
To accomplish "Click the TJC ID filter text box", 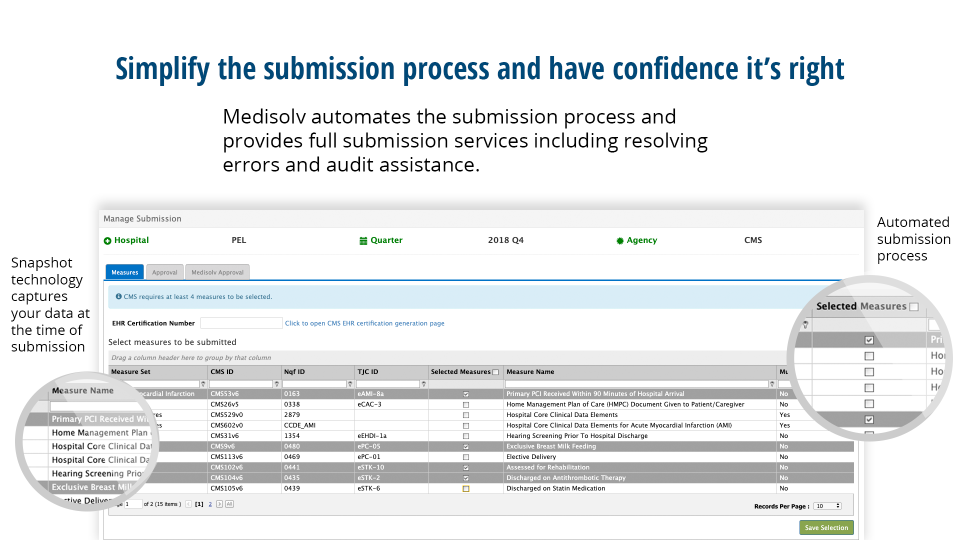I will pyautogui.click(x=388, y=384).
